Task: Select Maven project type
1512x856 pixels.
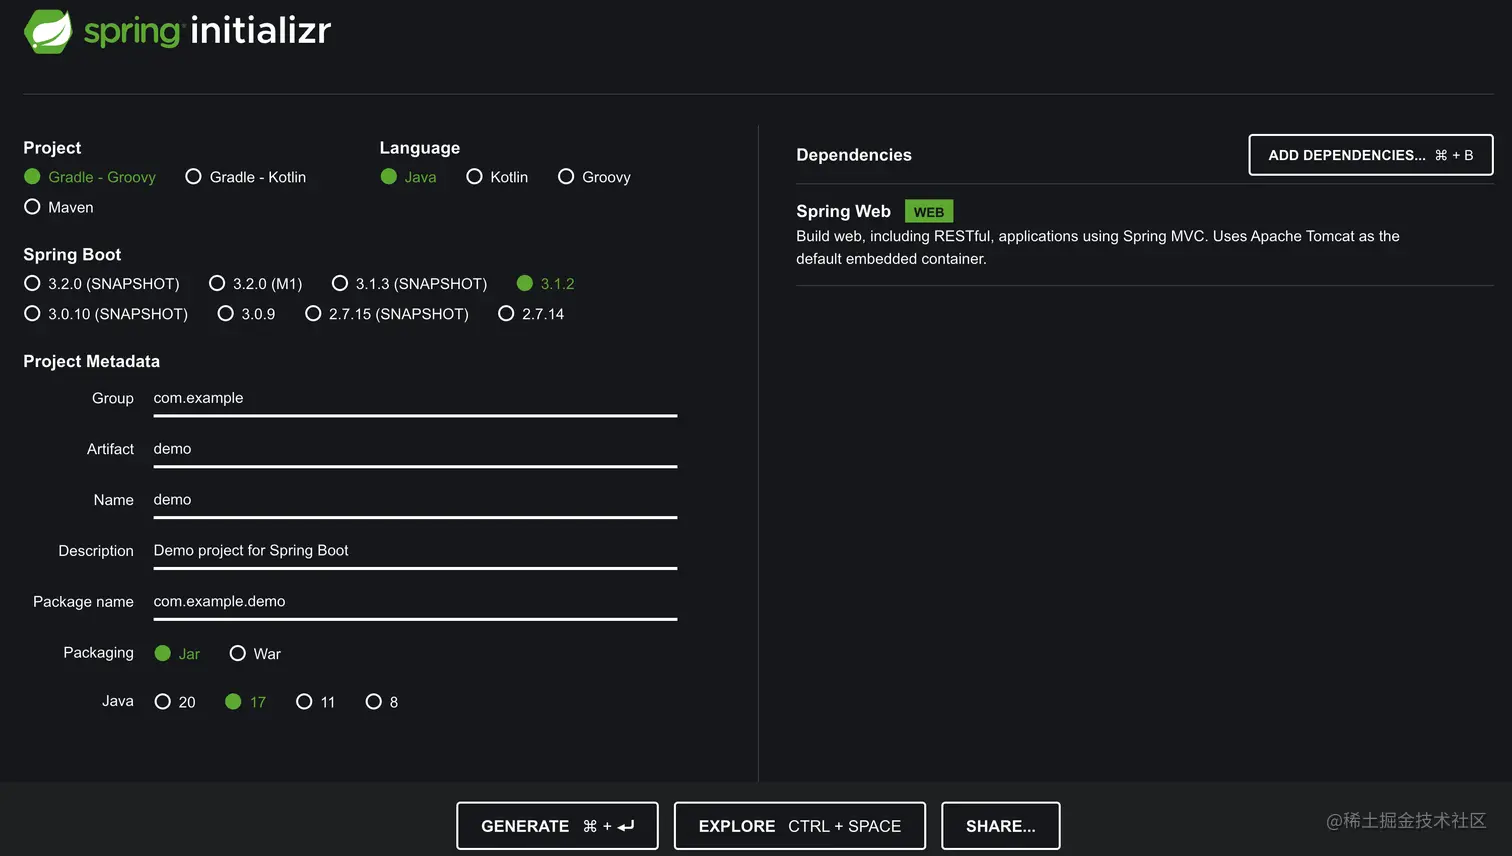Action: click(x=59, y=207)
